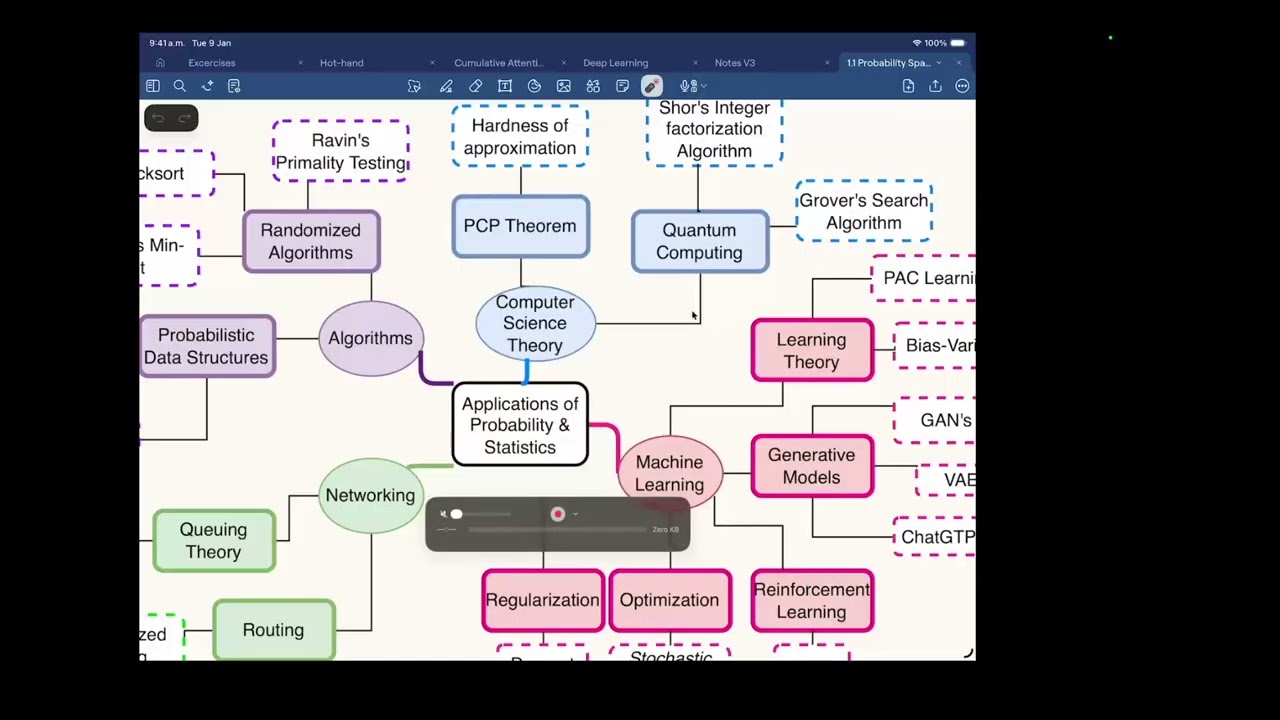
Task: Switch to the Deep Learning tab
Action: (616, 63)
